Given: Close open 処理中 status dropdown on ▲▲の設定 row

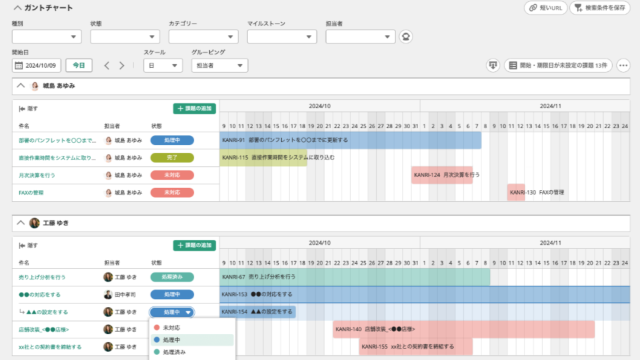Looking at the screenshot, I should pos(172,312).
